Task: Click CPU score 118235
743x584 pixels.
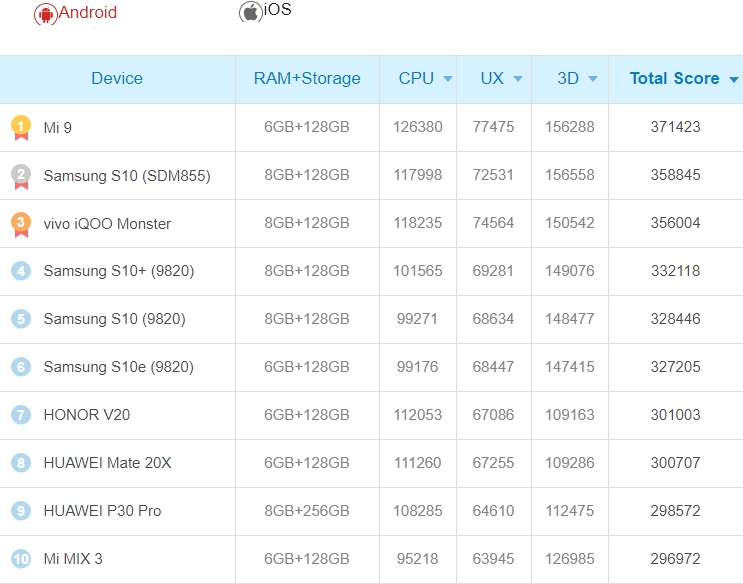Action: click(417, 222)
